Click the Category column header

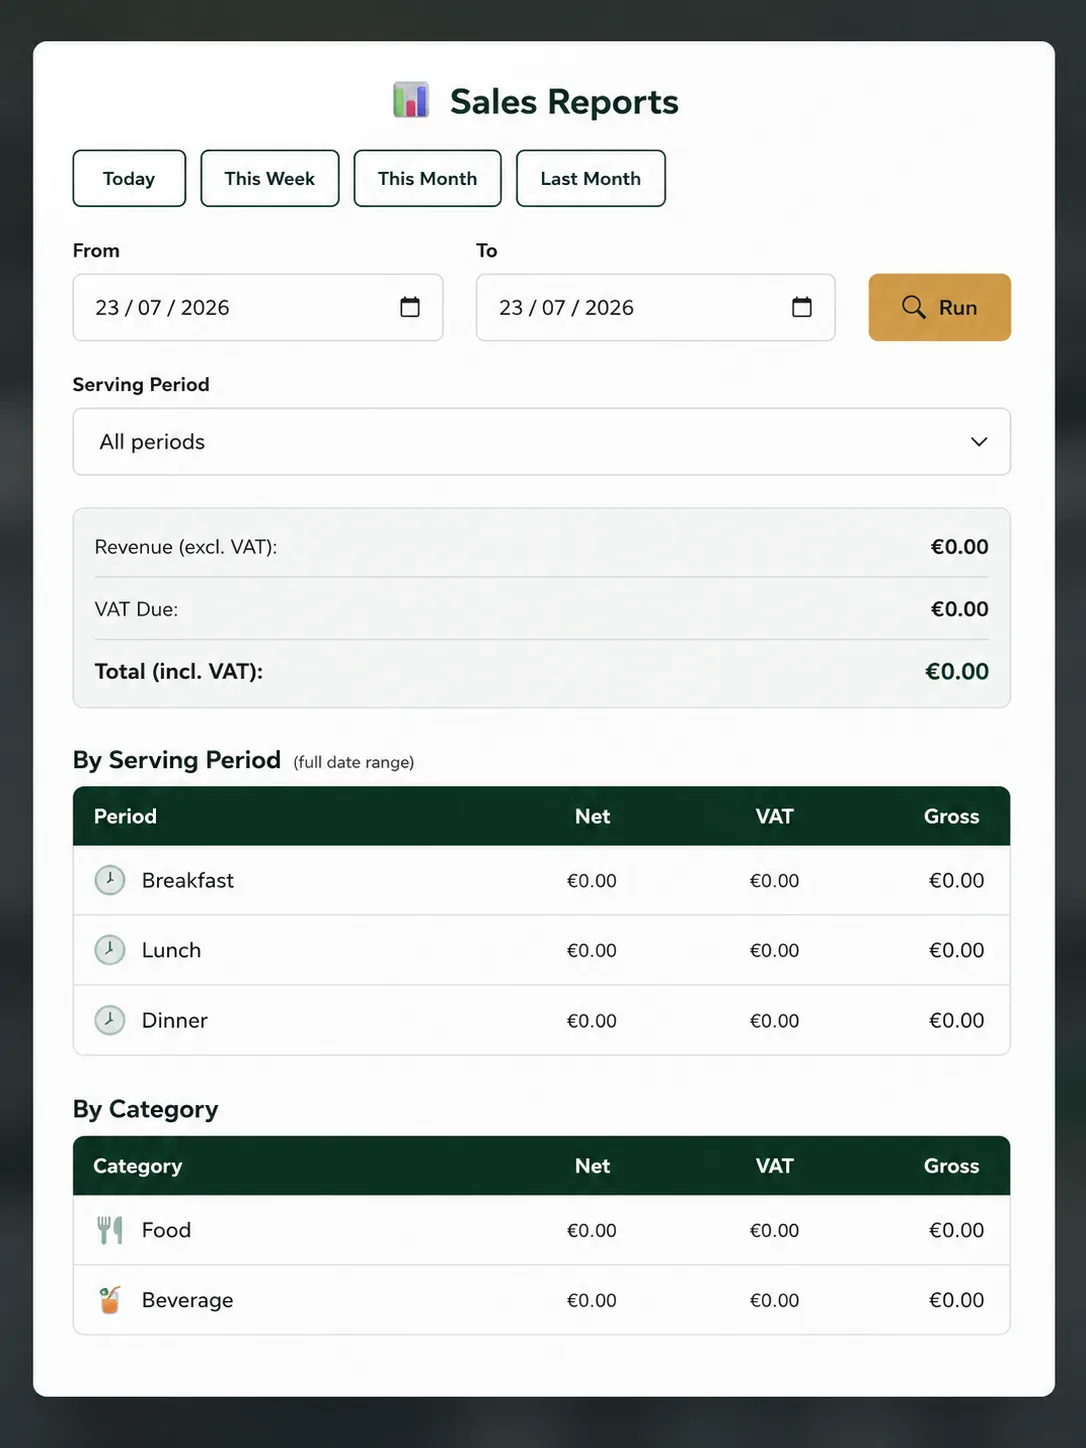(138, 1166)
